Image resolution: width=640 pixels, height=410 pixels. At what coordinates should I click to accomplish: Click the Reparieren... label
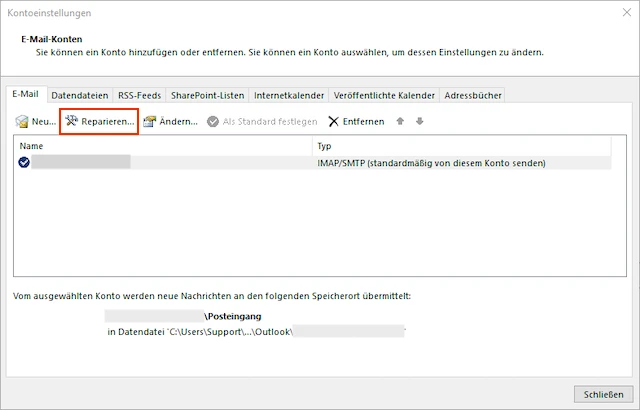pos(108,122)
